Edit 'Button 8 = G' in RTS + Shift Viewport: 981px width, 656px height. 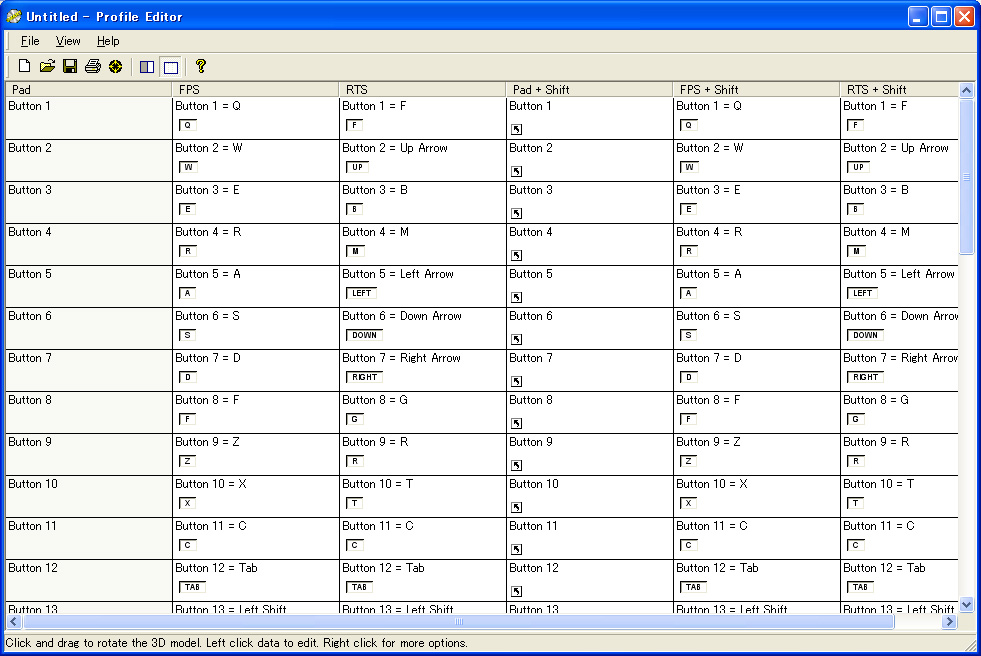[899, 412]
